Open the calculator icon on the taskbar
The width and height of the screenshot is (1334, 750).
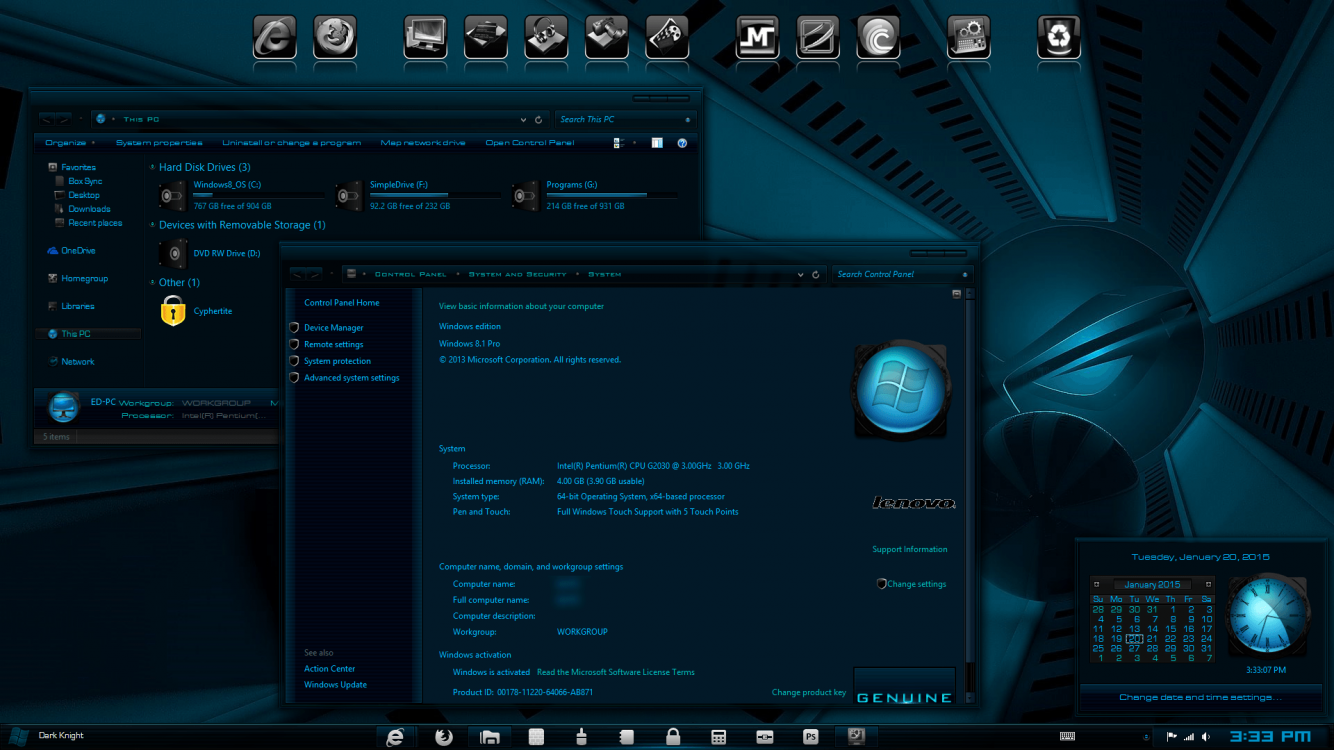[x=719, y=736]
